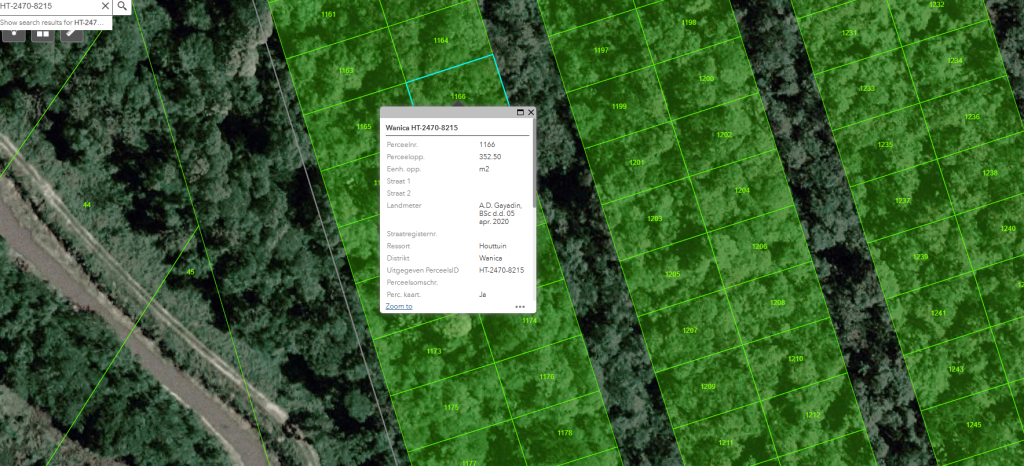
Task: Click parcel 1170 on the map
Action: [547, 377]
